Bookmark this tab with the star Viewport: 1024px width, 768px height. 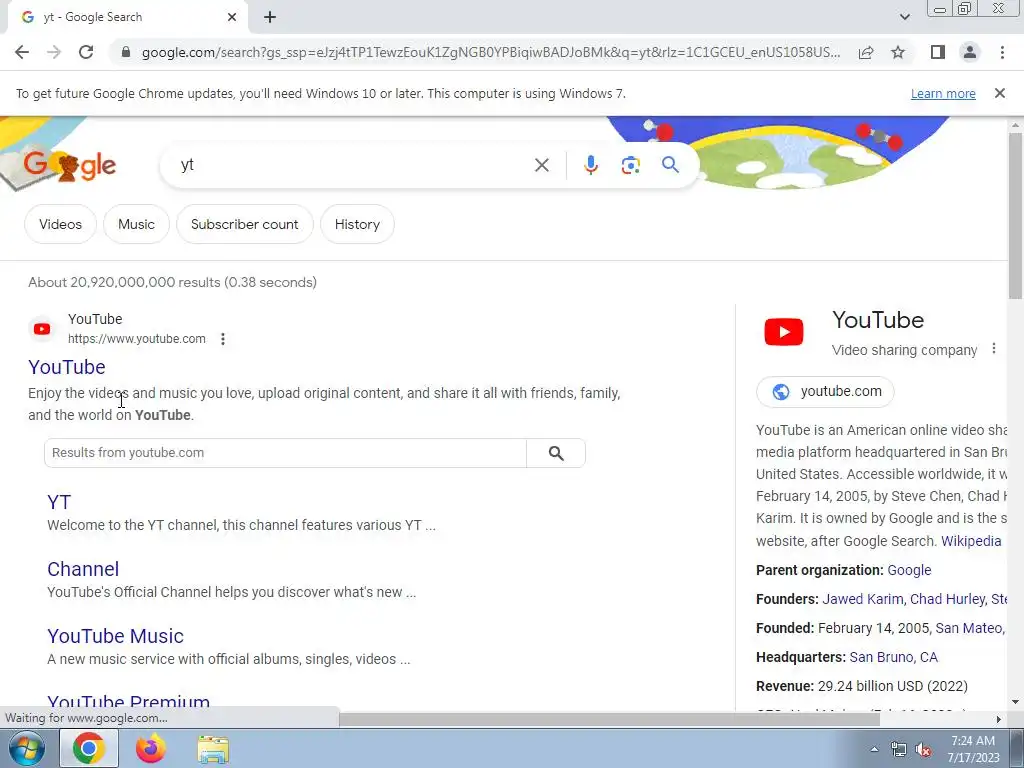tap(898, 52)
